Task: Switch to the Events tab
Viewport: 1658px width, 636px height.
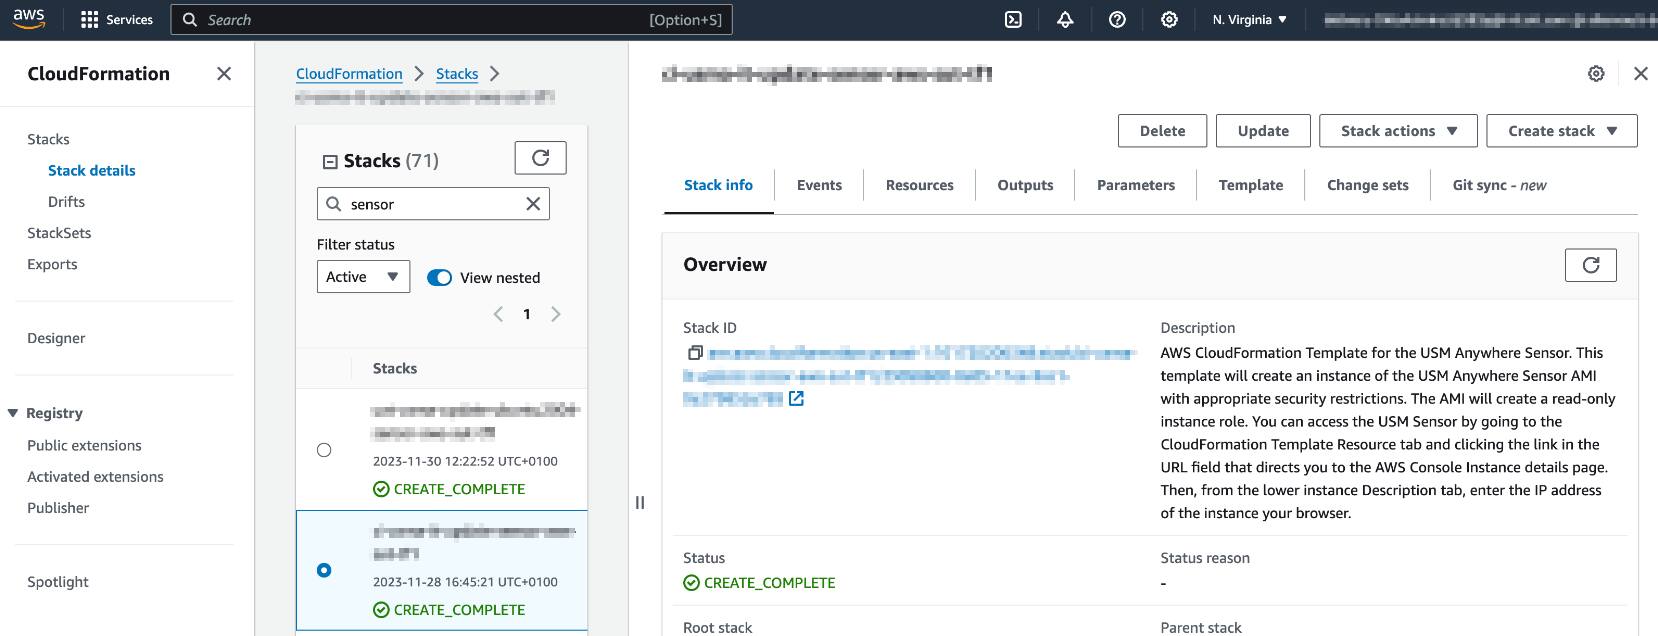Action: pos(819,185)
